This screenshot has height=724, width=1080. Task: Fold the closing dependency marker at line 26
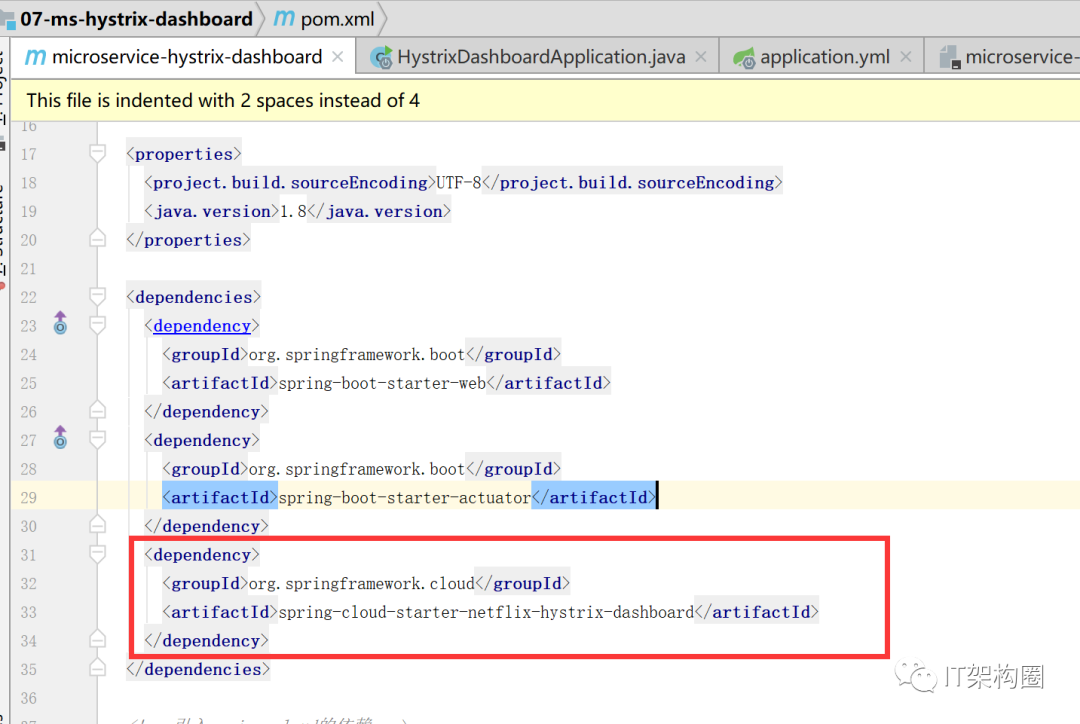coord(97,411)
